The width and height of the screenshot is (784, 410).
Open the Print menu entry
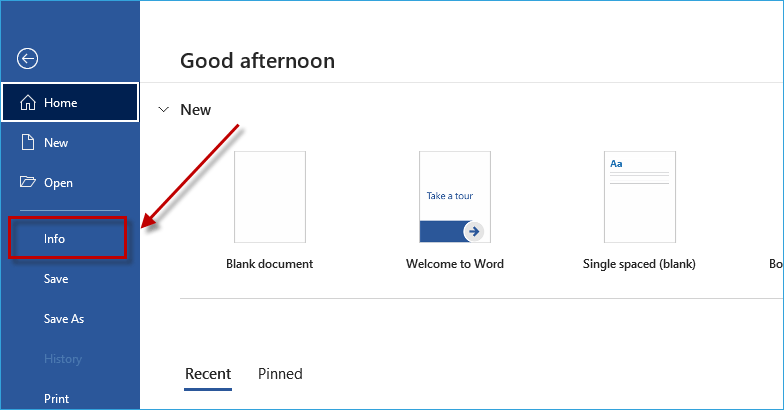tap(56, 398)
